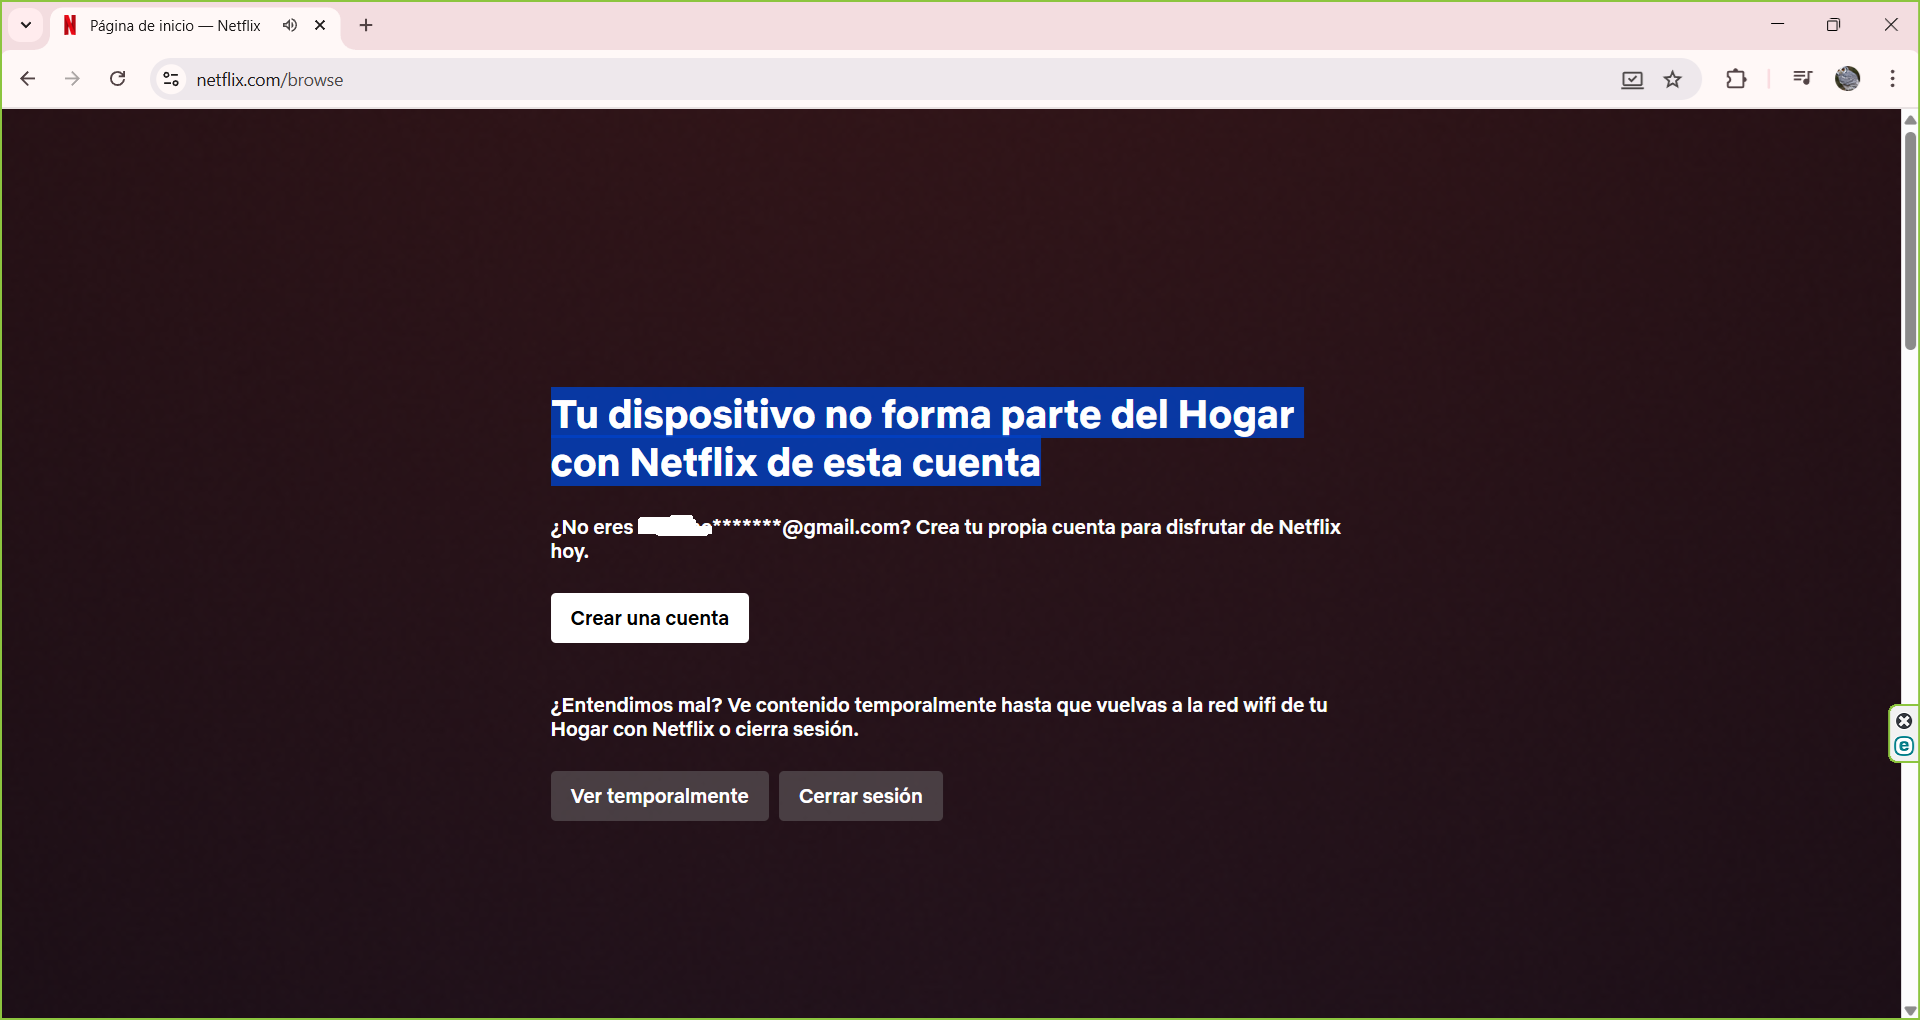Screen dimensions: 1920x1020
Task: Open a new tab with the plus button
Action: pos(366,26)
